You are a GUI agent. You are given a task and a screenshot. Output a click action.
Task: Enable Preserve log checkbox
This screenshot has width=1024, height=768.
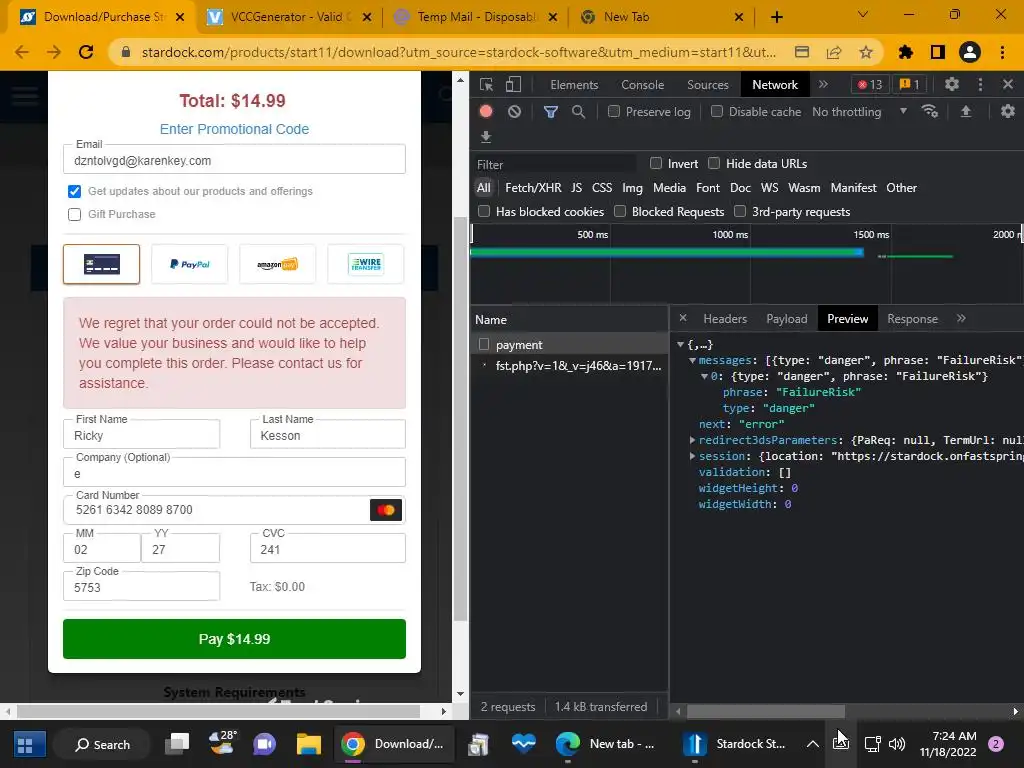(x=614, y=112)
